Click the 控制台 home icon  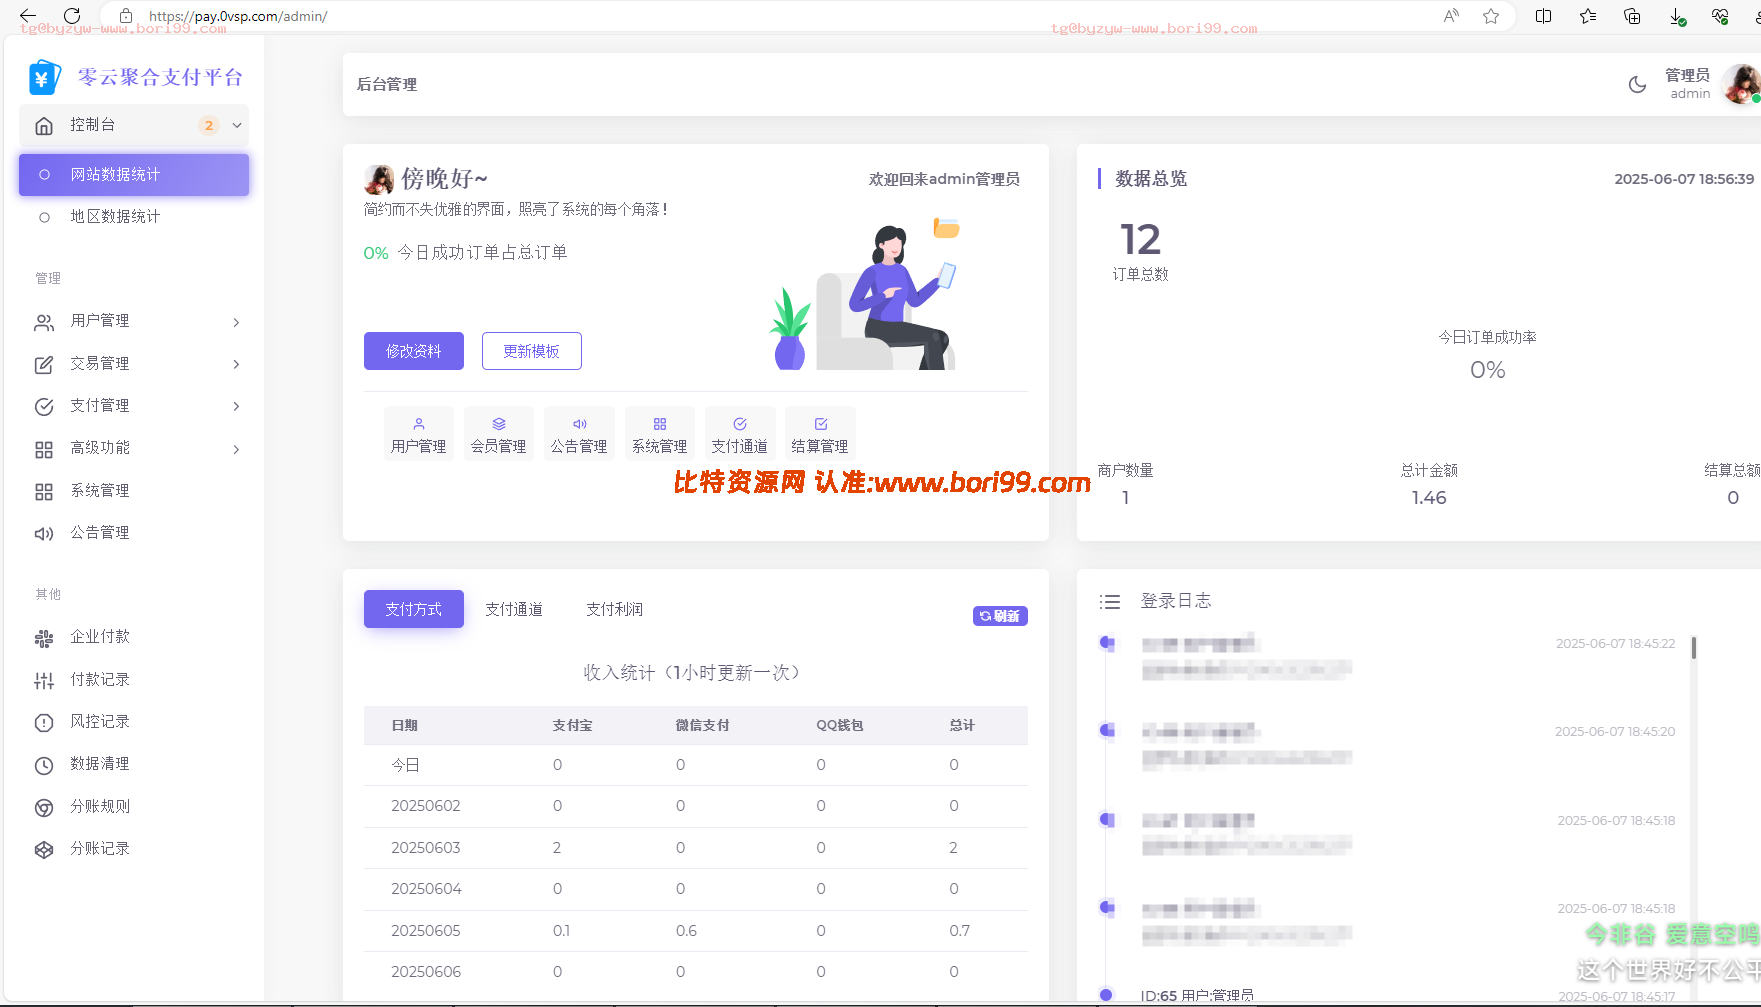click(x=44, y=125)
